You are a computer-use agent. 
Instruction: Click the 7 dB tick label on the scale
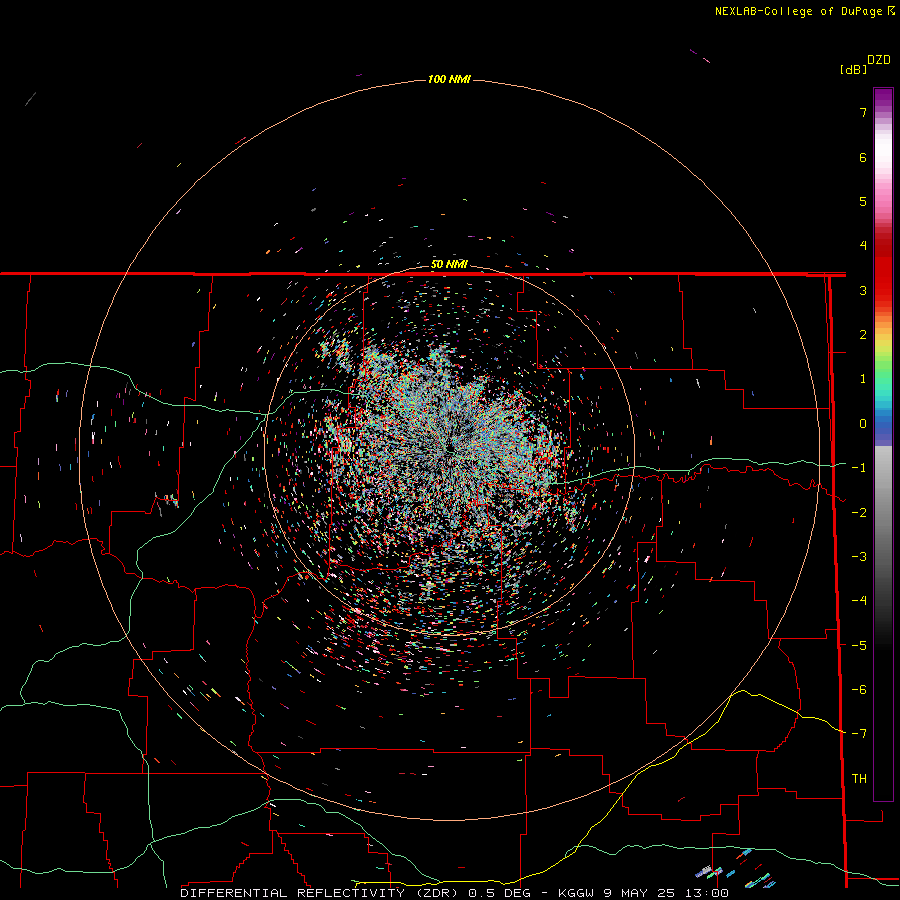863,112
